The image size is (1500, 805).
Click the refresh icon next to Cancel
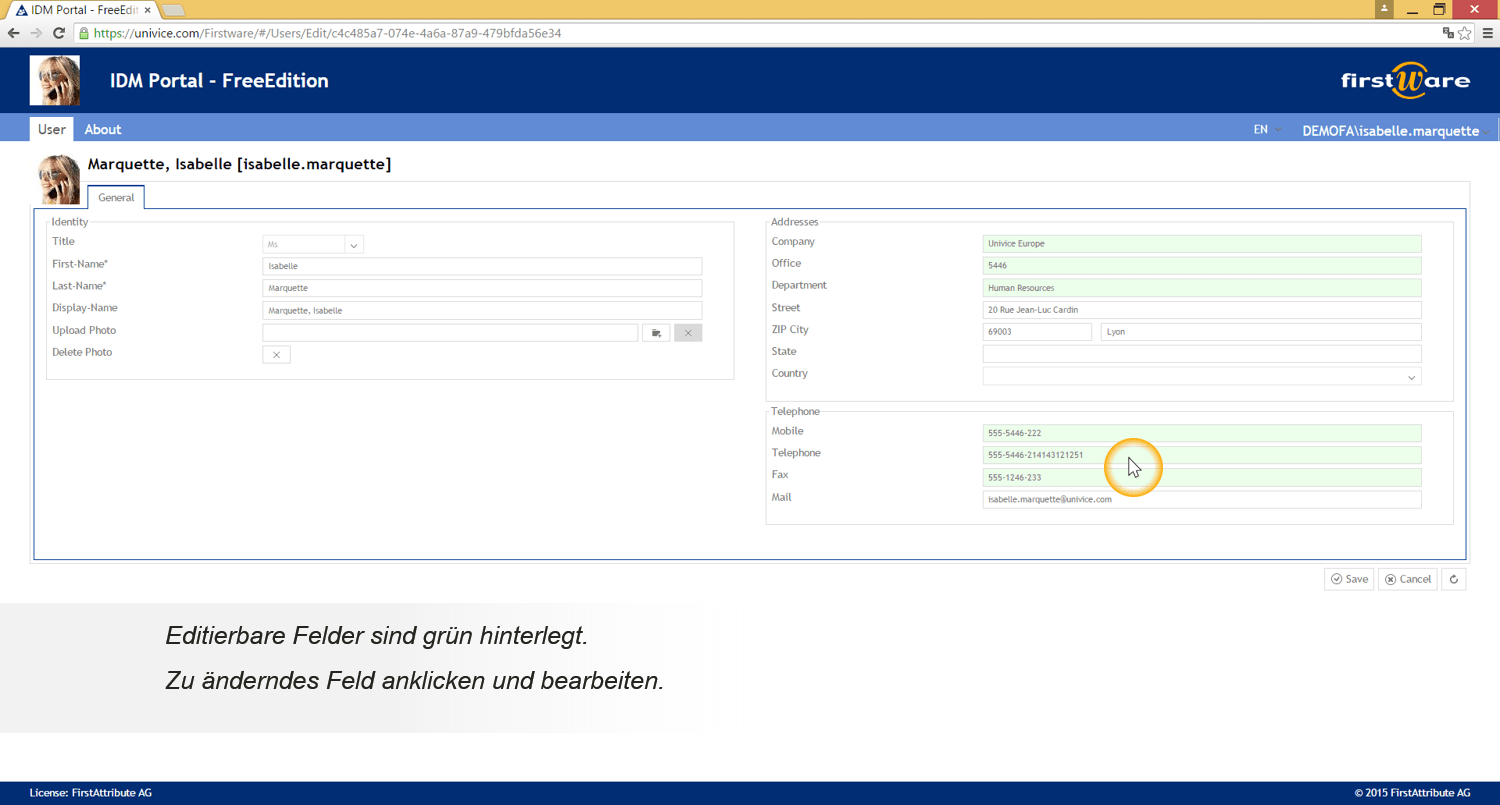(1454, 579)
